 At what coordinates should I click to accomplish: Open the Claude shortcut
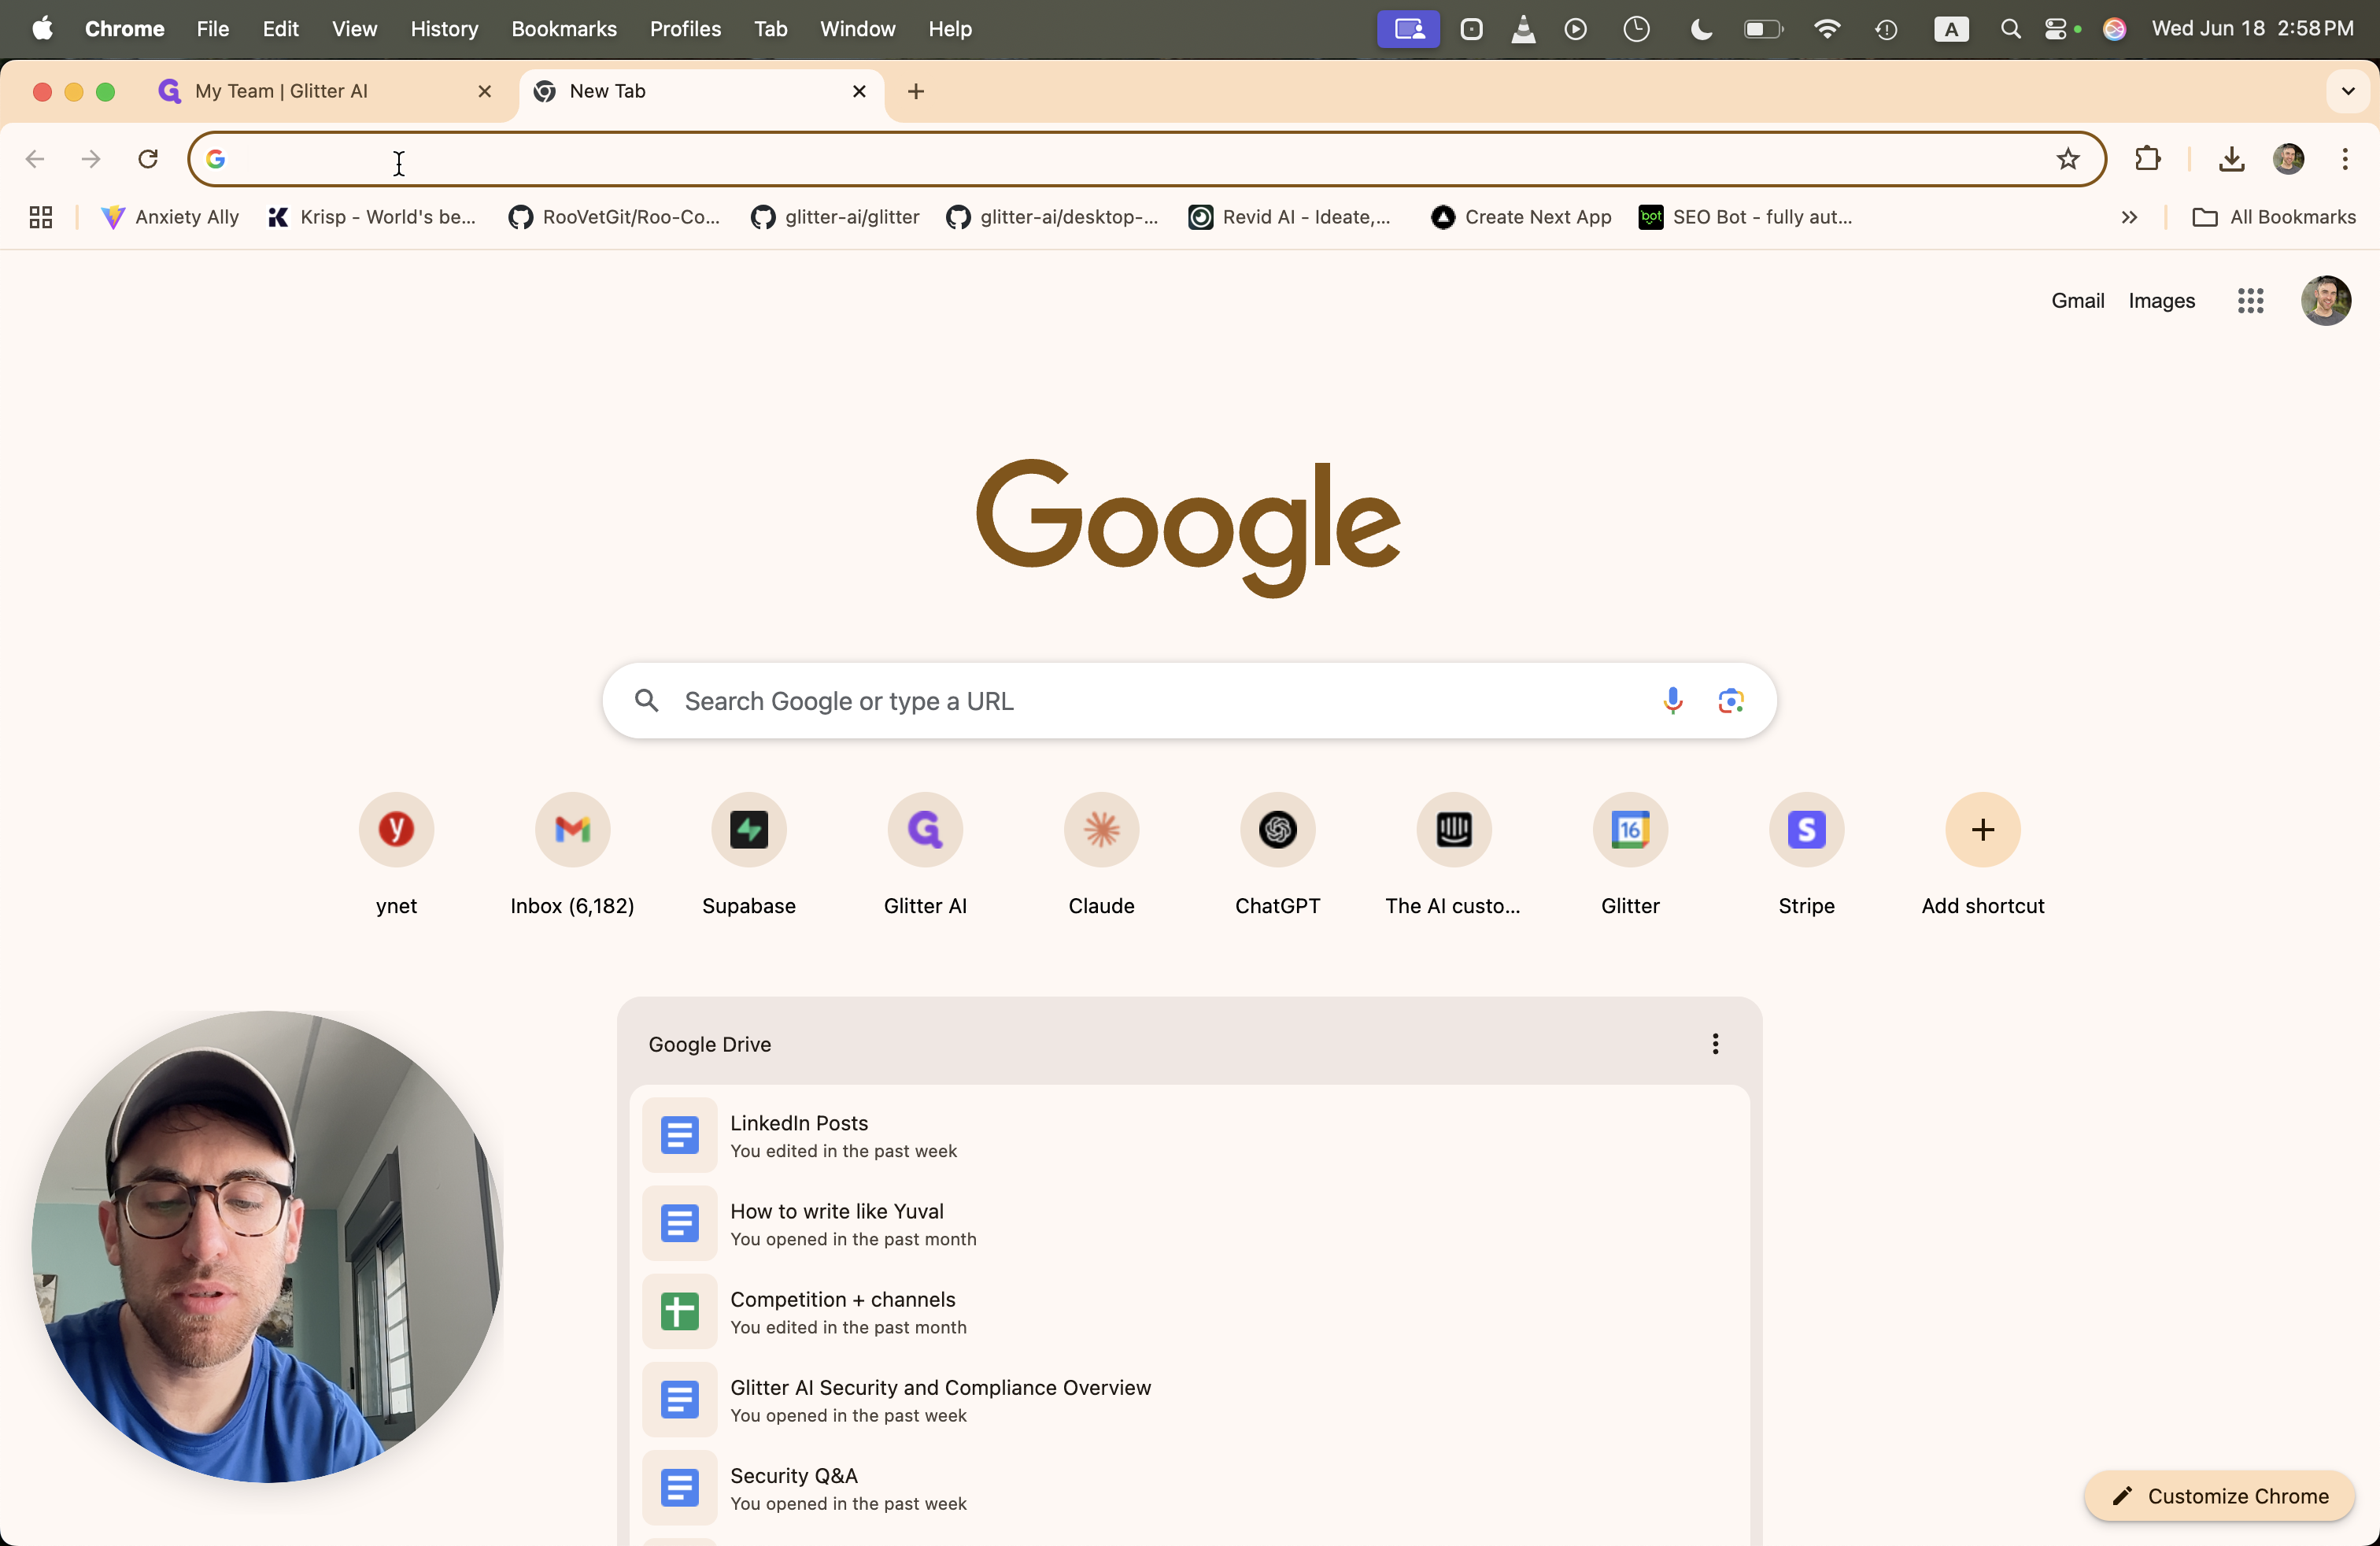pos(1101,830)
